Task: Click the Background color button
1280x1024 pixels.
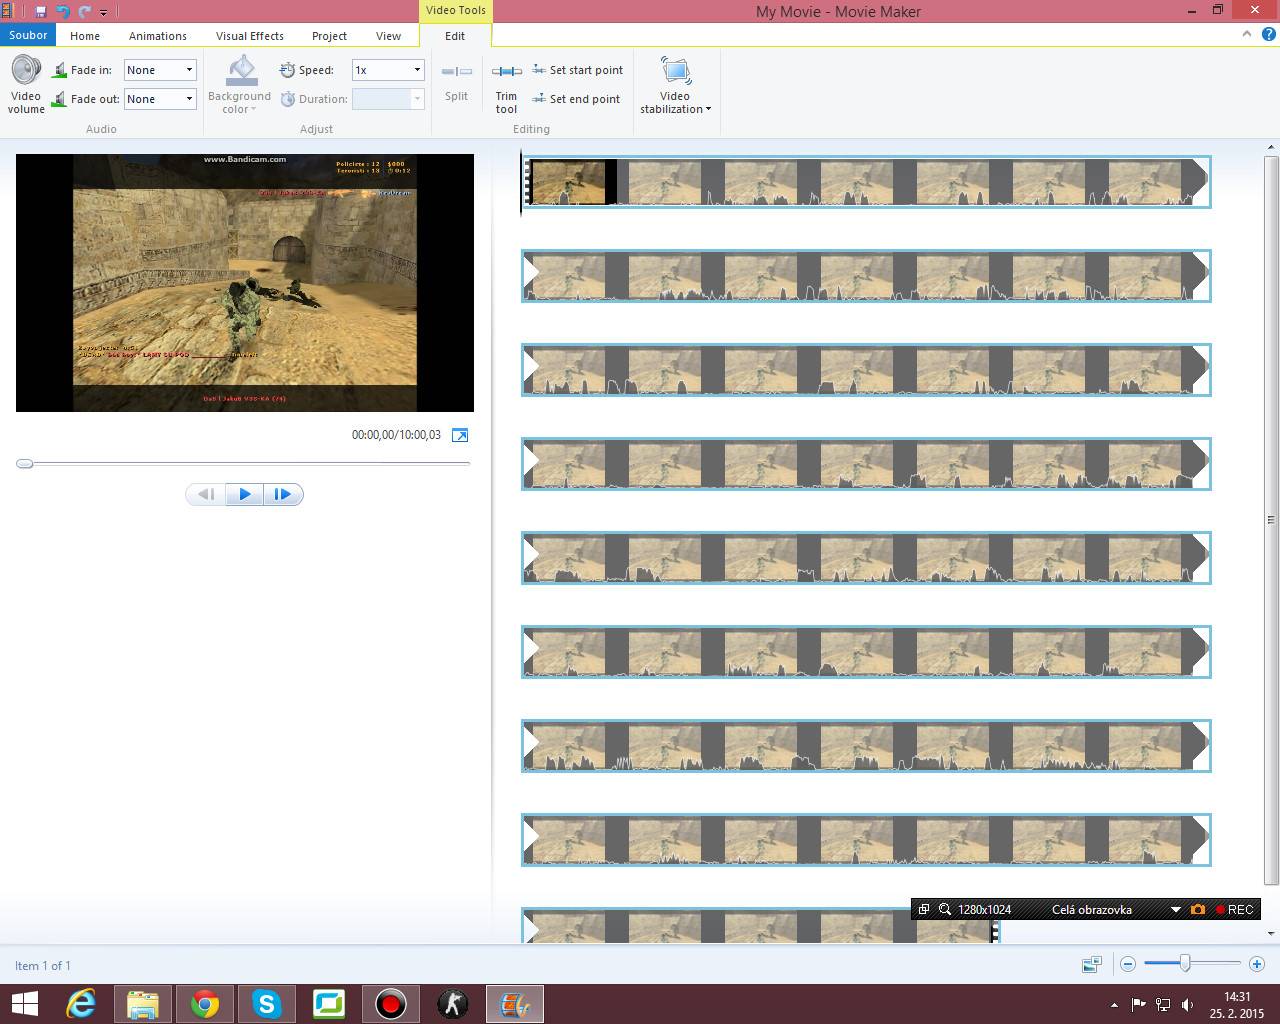Action: [x=239, y=85]
